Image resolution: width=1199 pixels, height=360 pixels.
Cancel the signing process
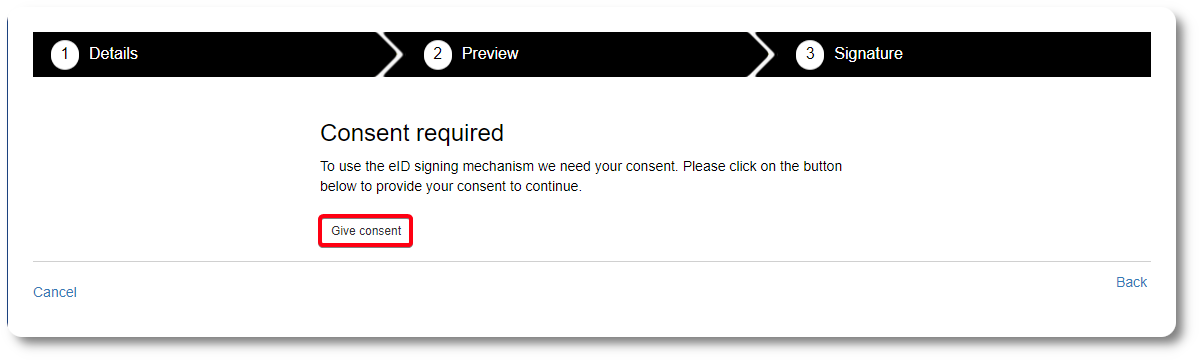click(55, 292)
